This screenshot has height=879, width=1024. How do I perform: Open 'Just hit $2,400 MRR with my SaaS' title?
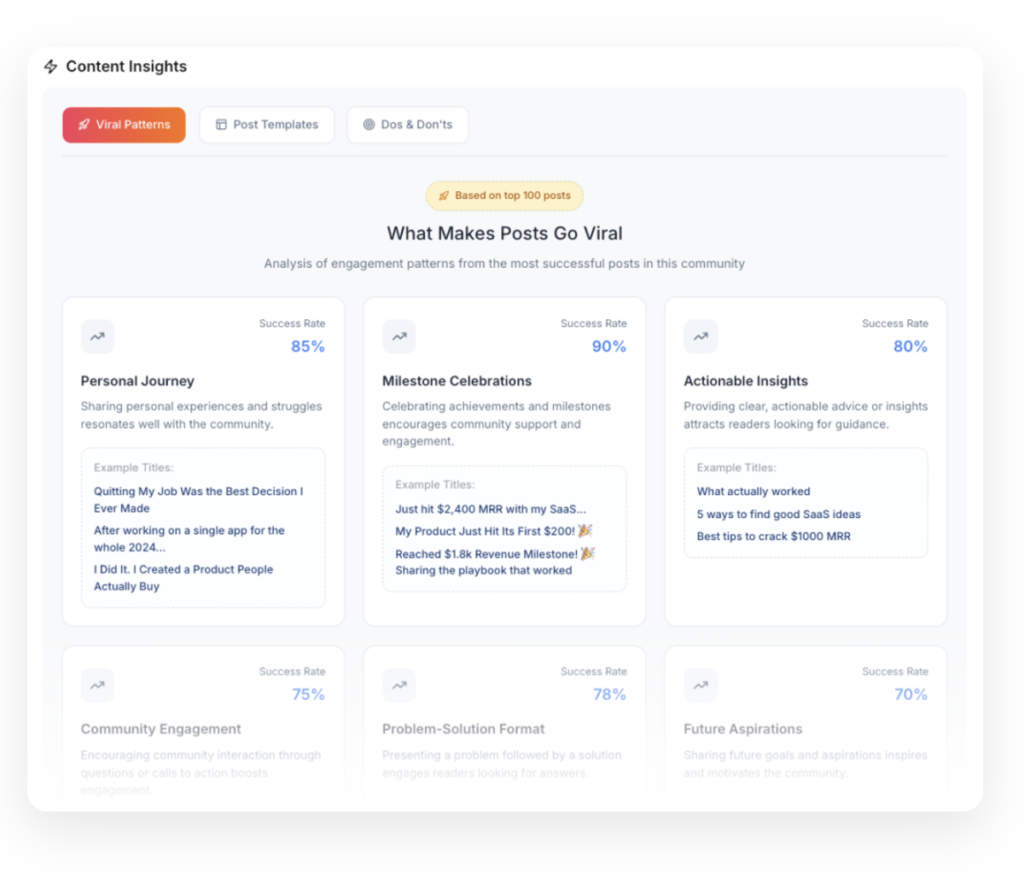tap(490, 509)
